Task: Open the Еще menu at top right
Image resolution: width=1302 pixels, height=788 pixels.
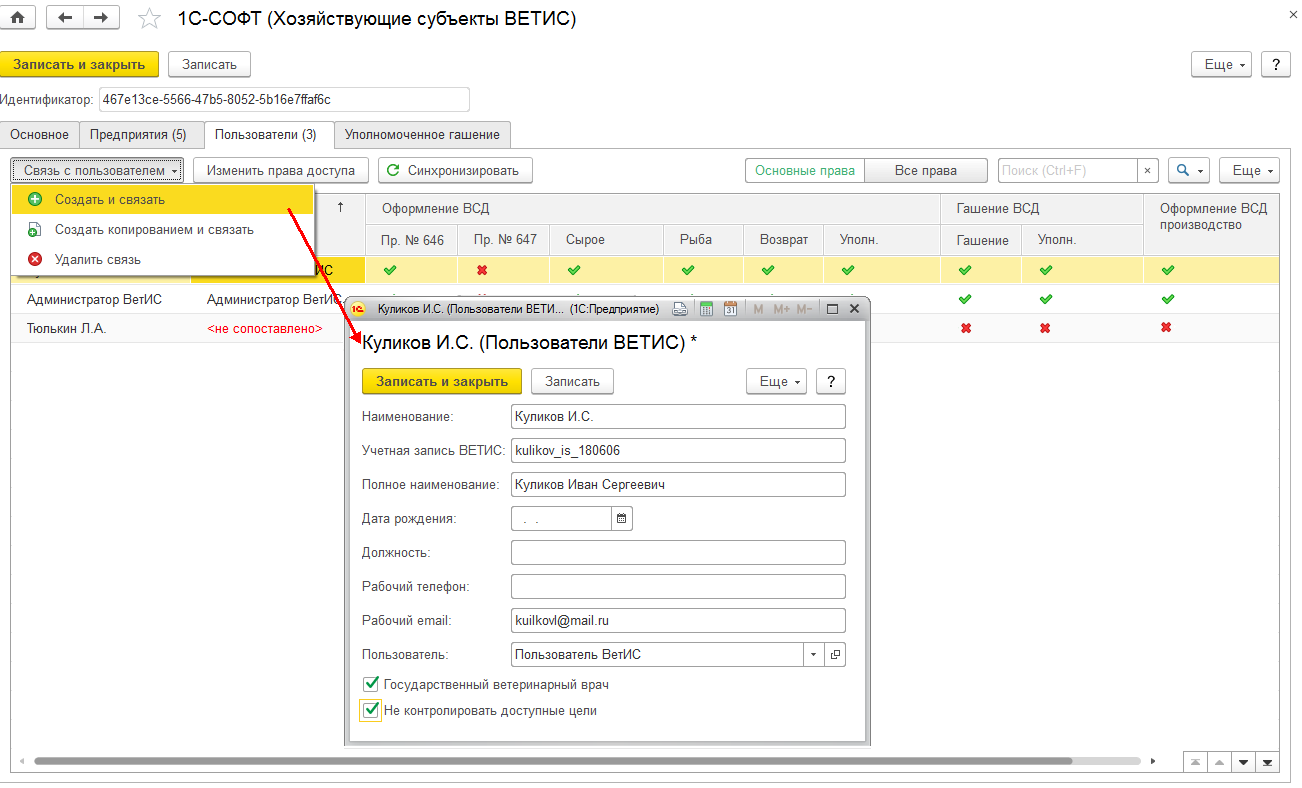Action: click(x=1222, y=64)
